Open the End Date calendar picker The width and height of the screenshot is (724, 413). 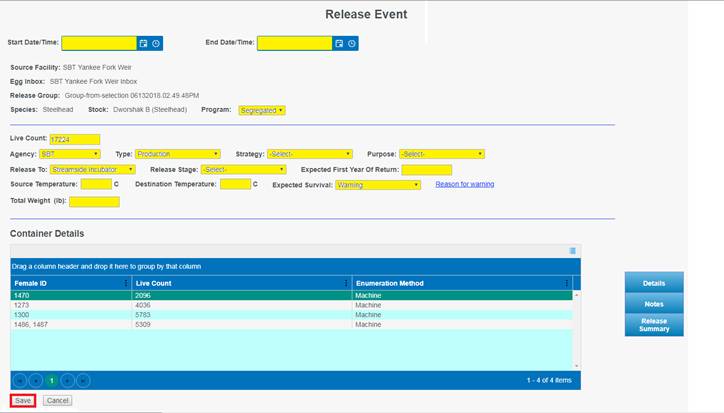[339, 44]
